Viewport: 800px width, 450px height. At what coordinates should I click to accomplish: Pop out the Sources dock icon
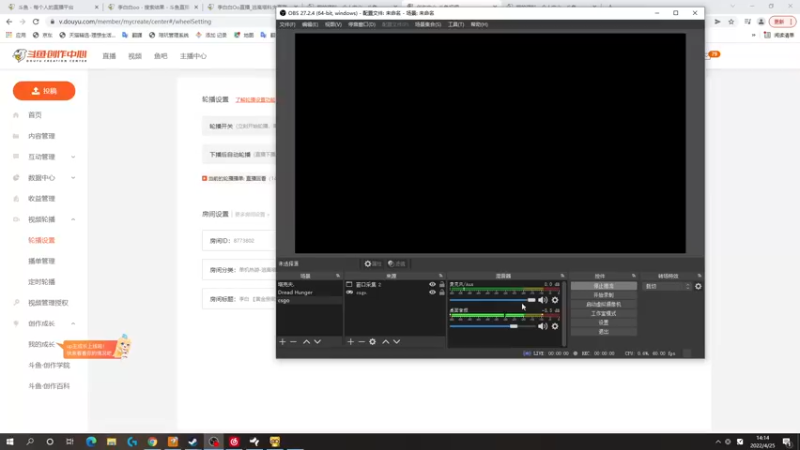coord(441,276)
